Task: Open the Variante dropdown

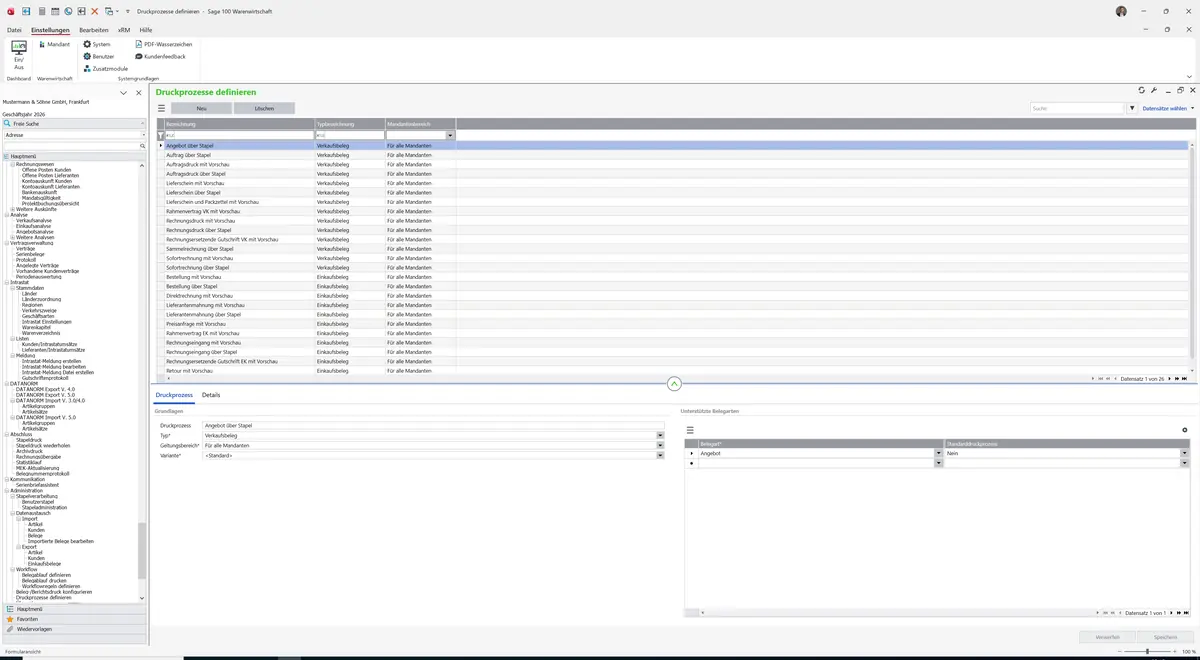Action: [660, 456]
